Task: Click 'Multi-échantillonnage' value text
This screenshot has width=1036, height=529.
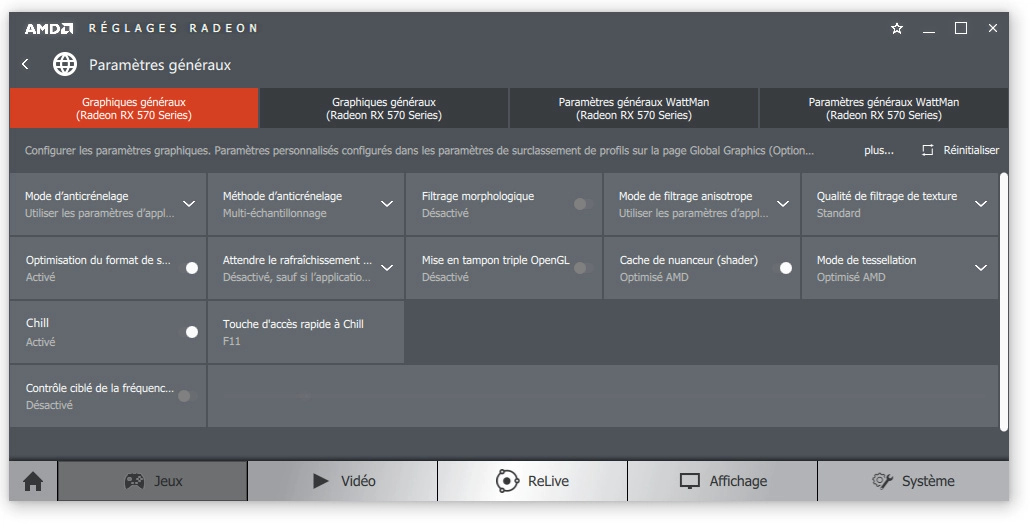Action: pos(274,213)
